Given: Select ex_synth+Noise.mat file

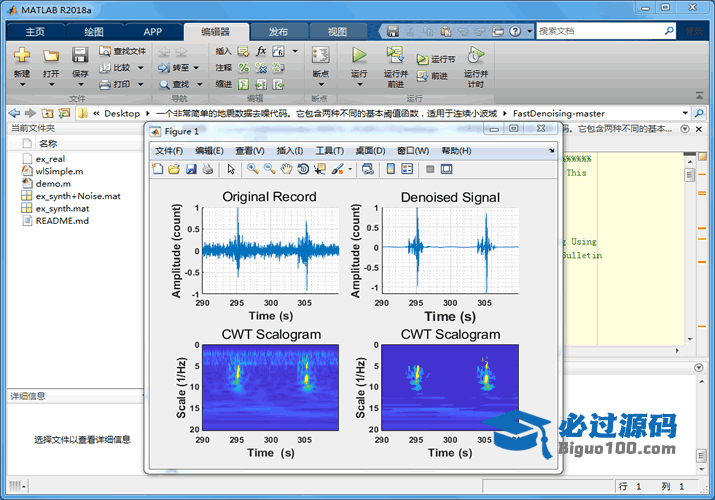Looking at the screenshot, I should coord(78,196).
